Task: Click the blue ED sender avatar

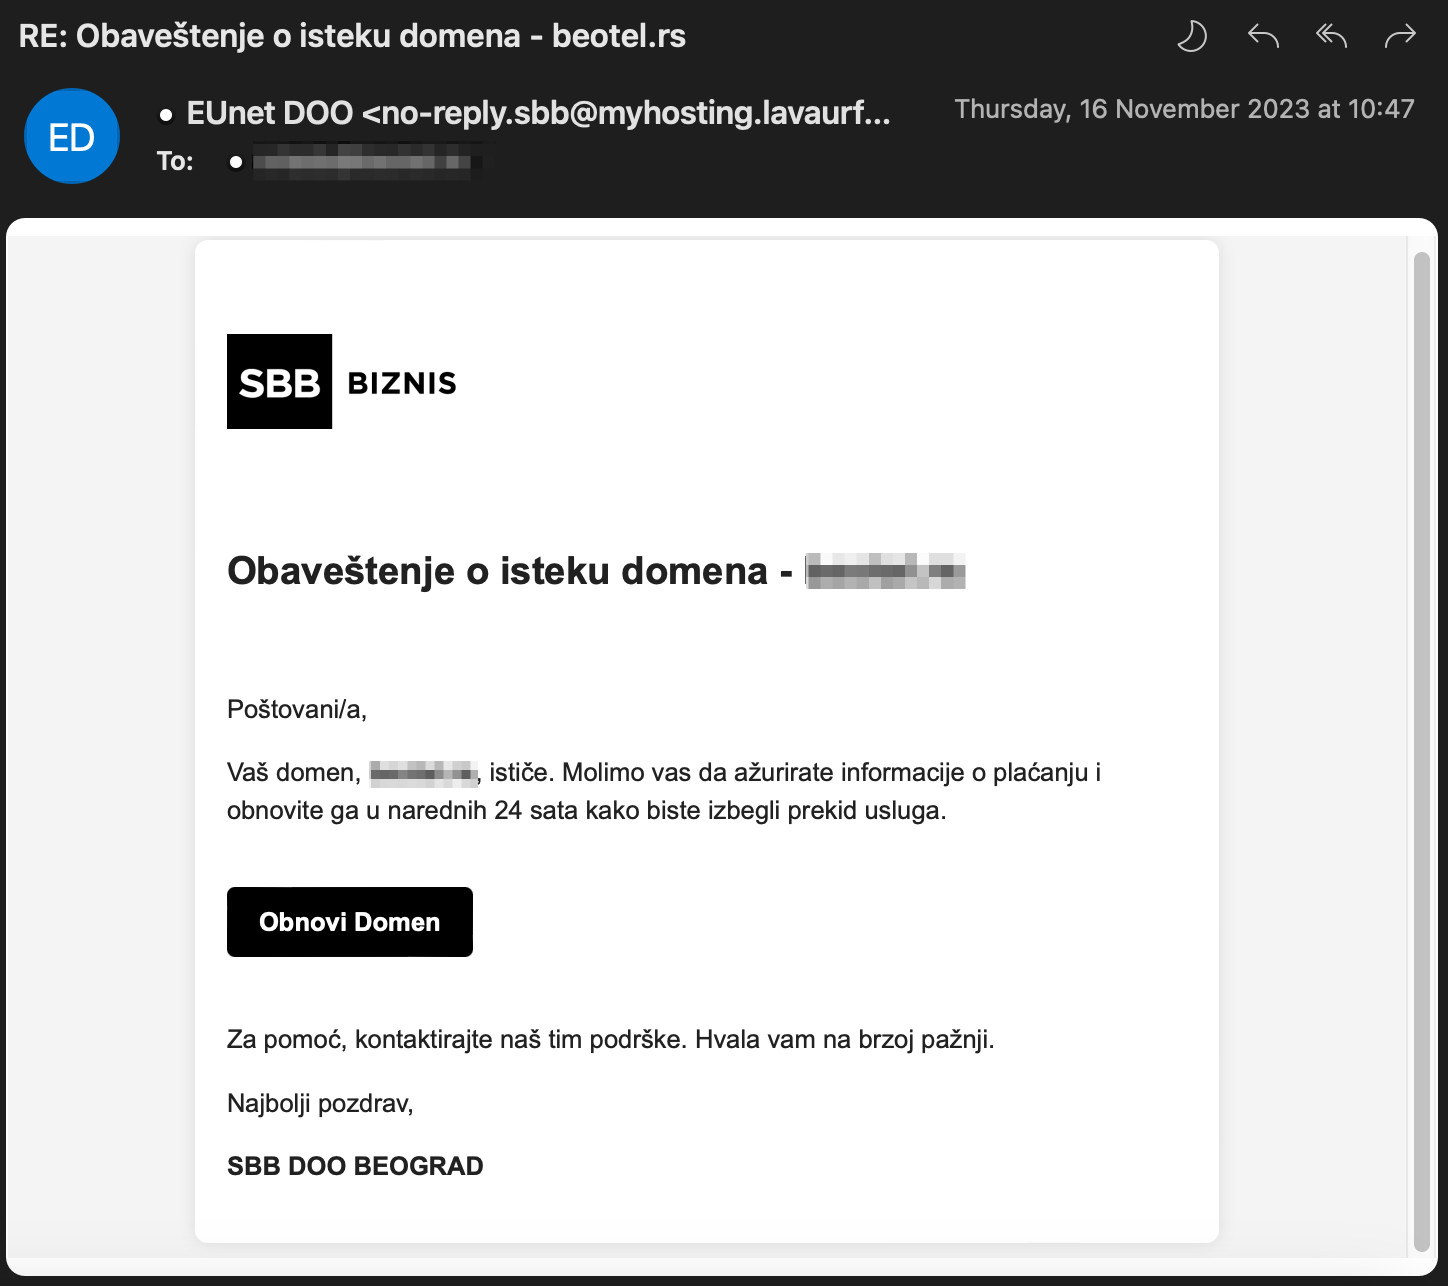Action: click(71, 135)
